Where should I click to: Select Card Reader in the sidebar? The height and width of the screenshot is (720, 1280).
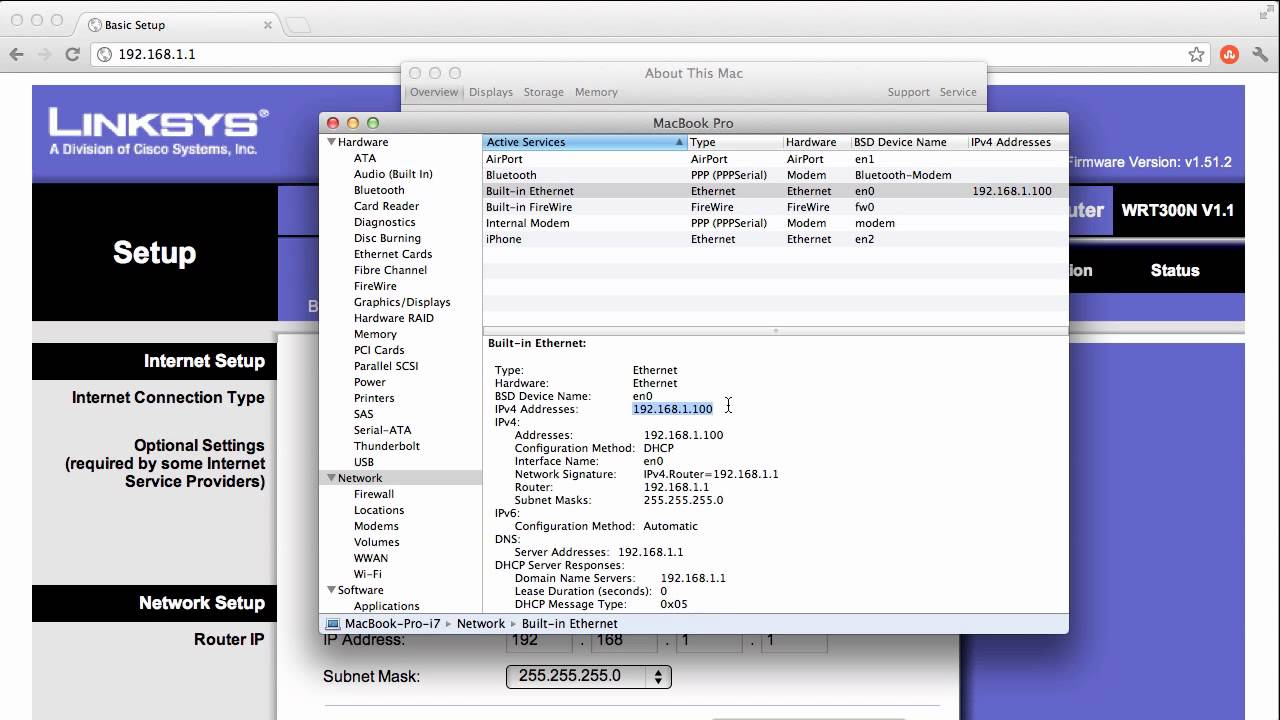[386, 206]
